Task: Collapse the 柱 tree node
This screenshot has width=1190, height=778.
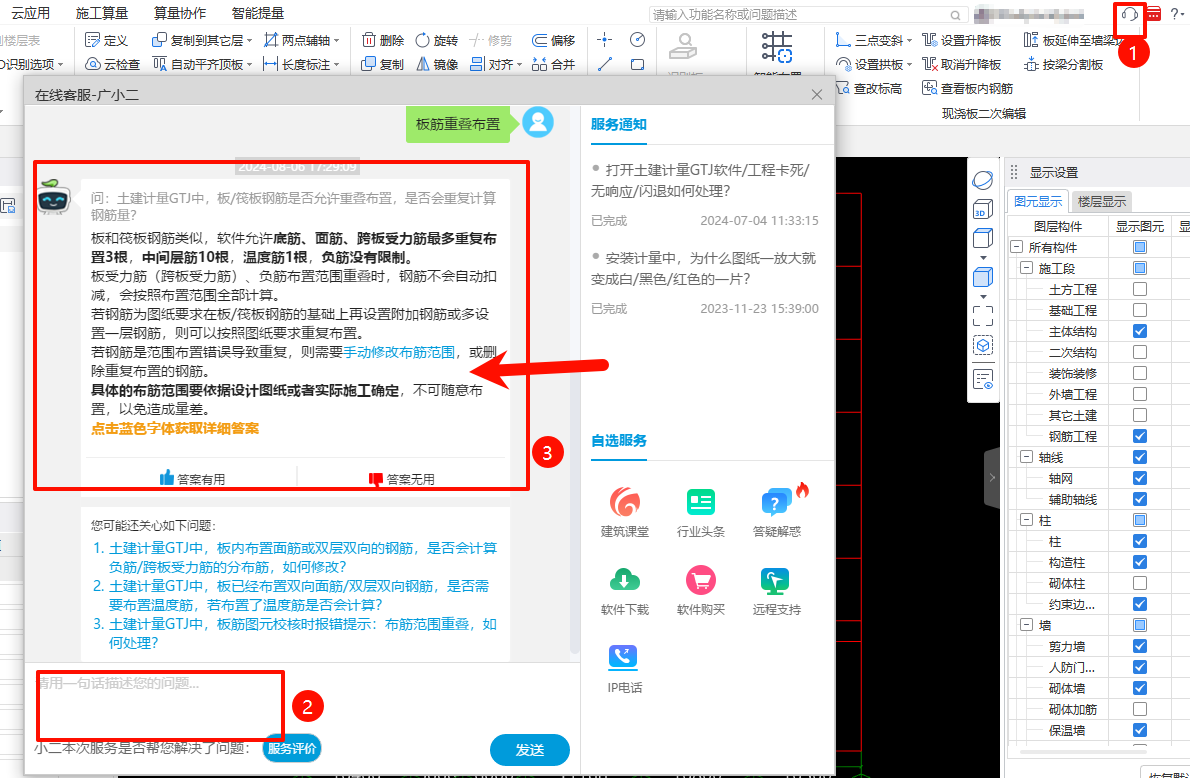Action: [1026, 520]
